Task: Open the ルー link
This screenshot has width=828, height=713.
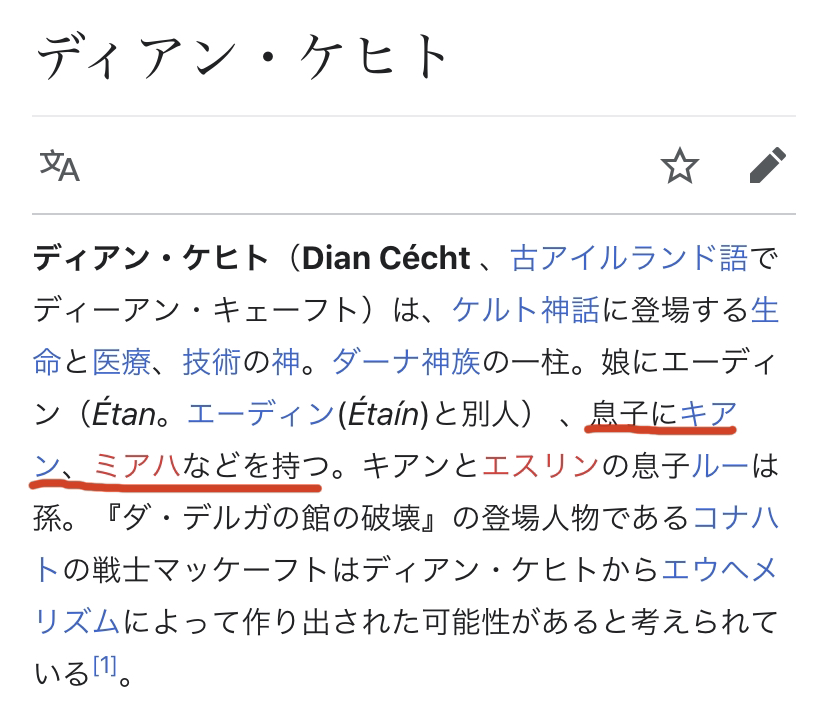Action: (x=720, y=466)
